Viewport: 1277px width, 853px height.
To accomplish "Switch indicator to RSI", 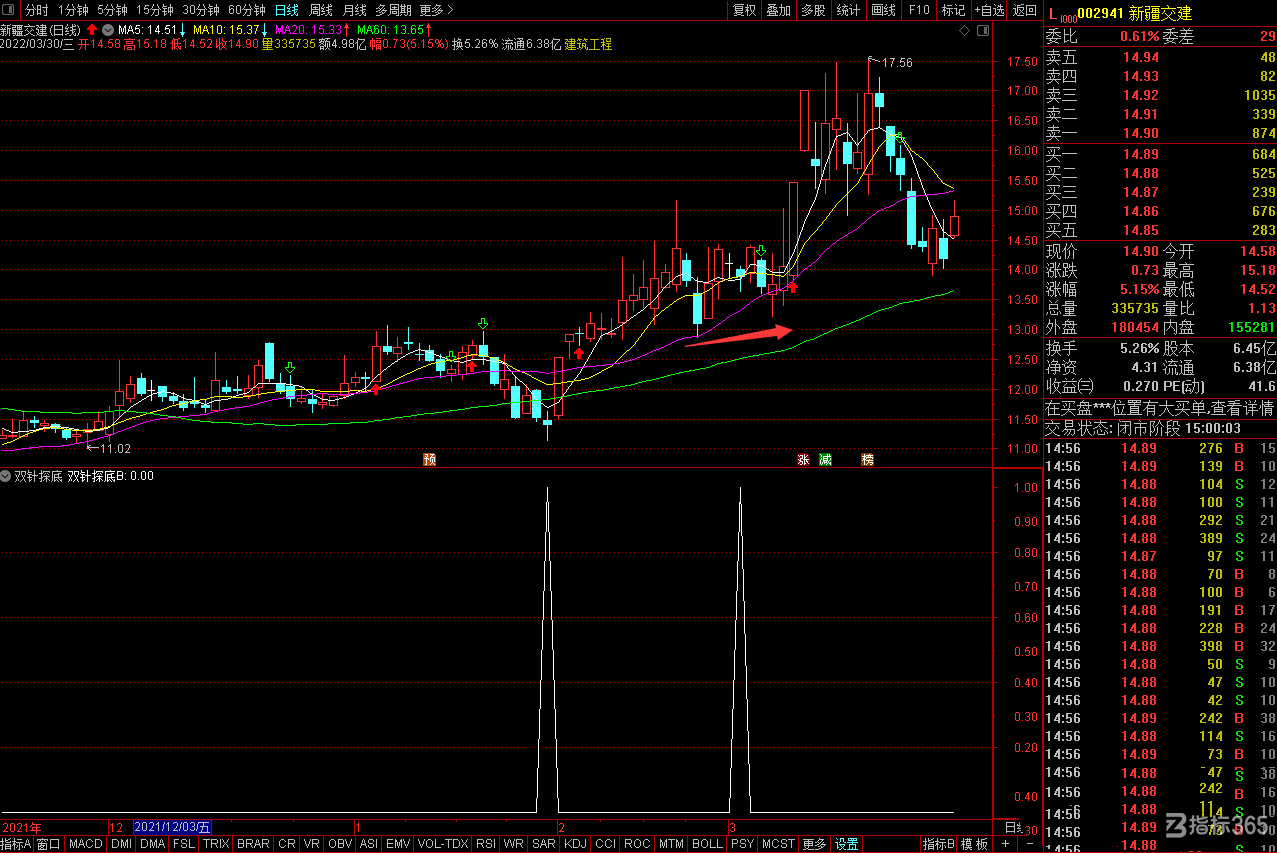I will 486,844.
